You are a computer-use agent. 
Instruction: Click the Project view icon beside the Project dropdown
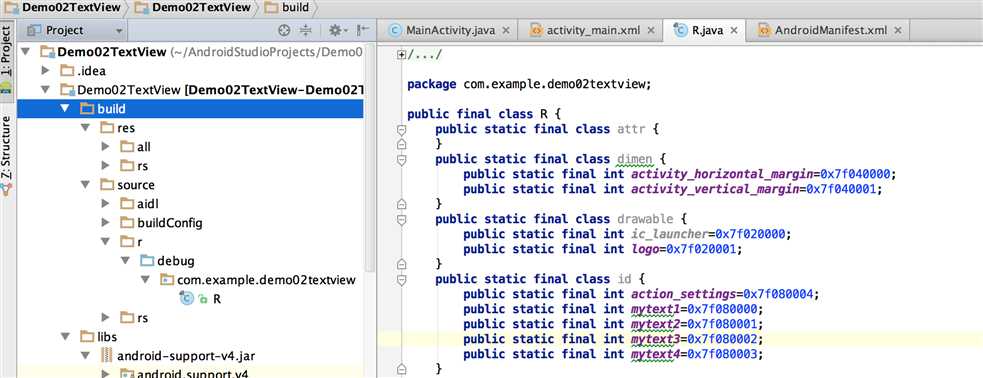[34, 30]
